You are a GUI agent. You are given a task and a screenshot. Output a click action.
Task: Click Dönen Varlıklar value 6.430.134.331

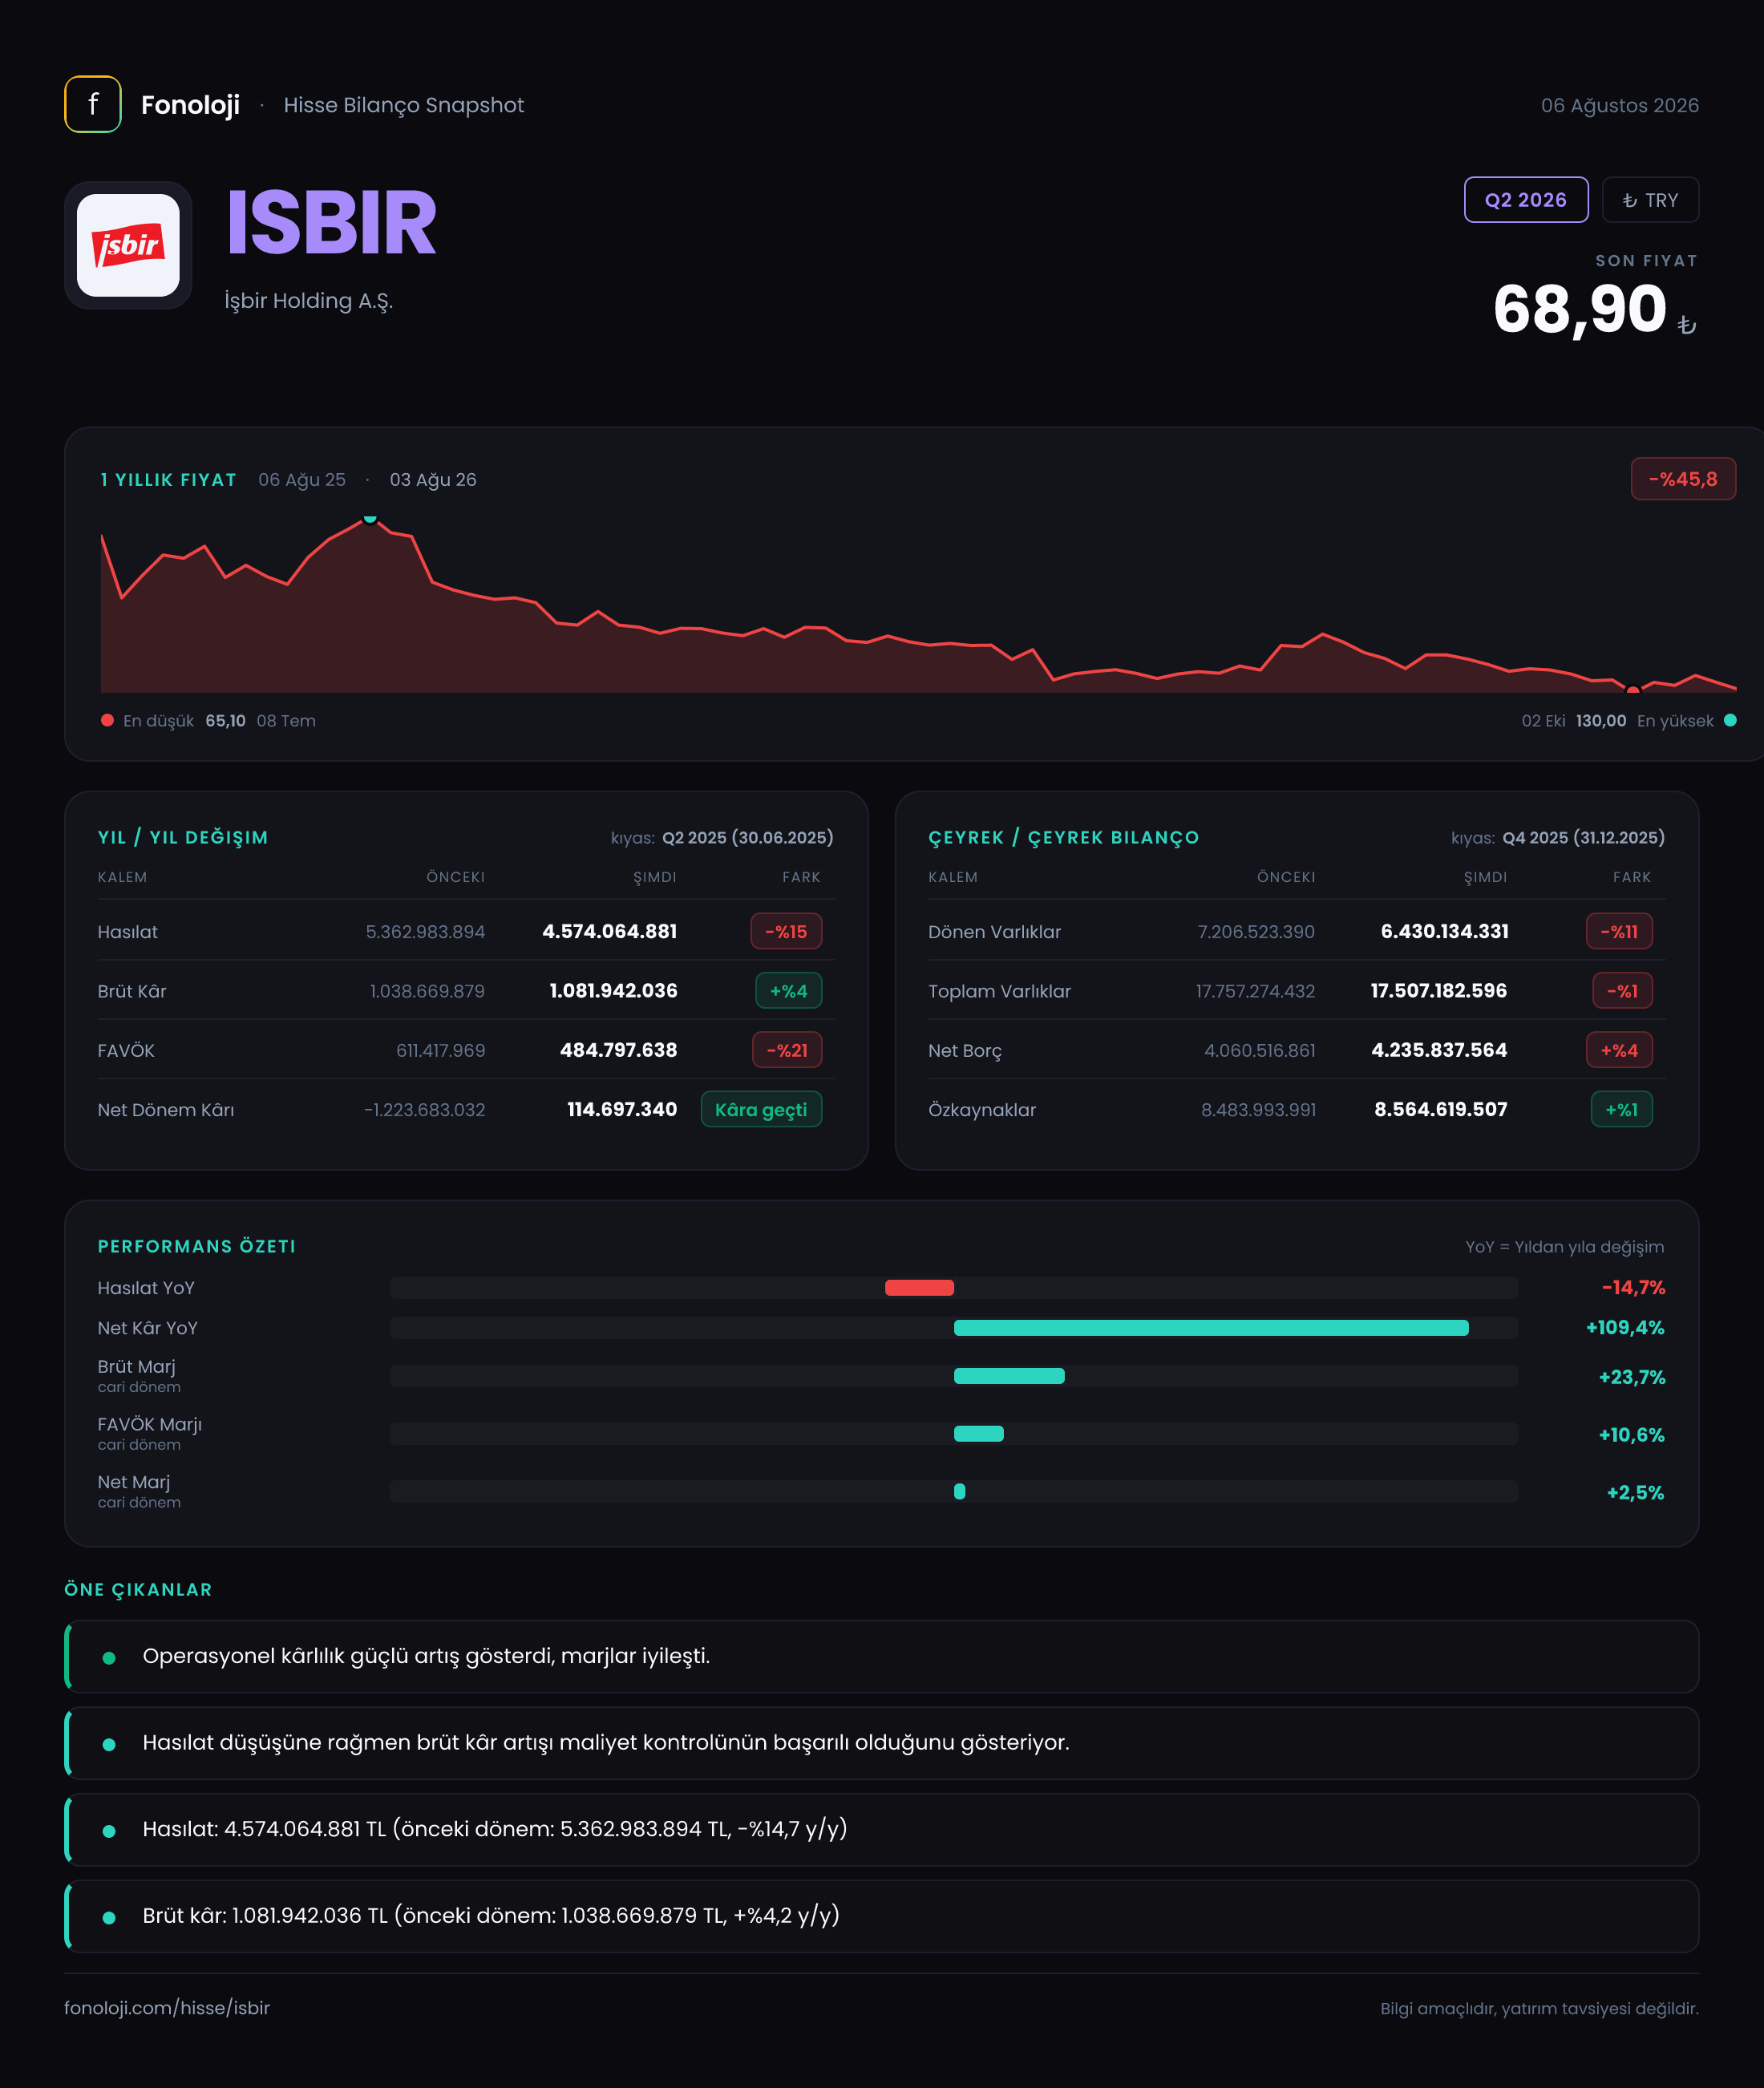click(1444, 931)
